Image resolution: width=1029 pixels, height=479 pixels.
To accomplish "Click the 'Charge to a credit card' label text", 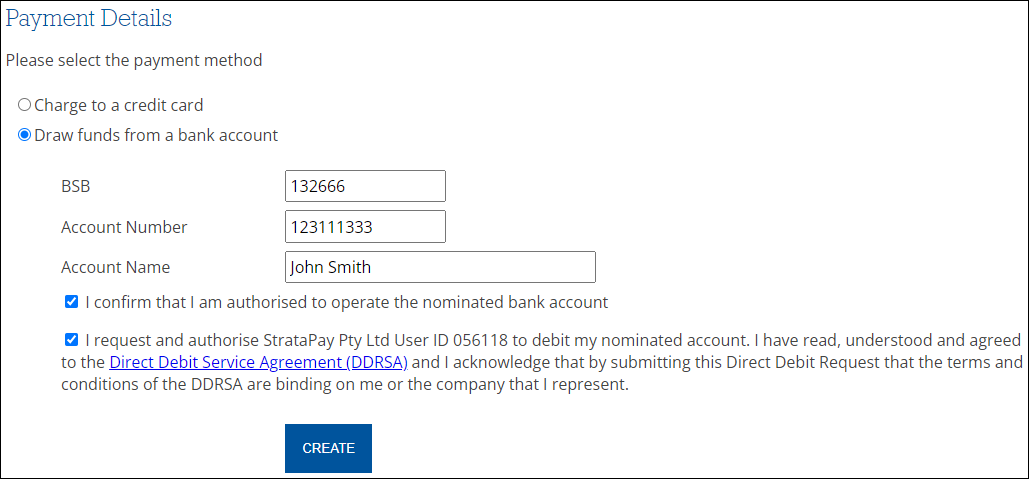I will click(119, 105).
